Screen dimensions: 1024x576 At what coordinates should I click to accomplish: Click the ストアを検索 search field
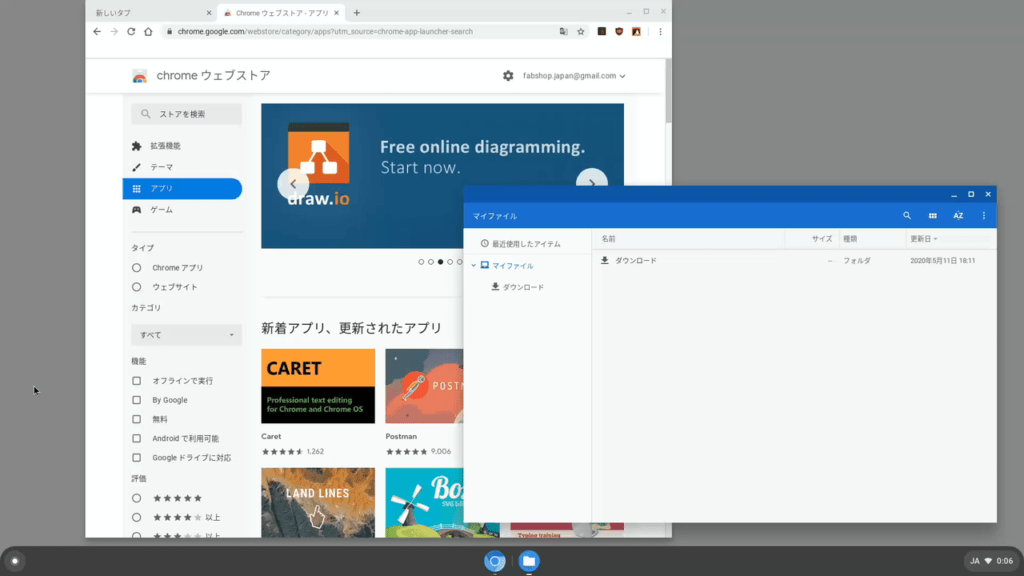[x=186, y=114]
